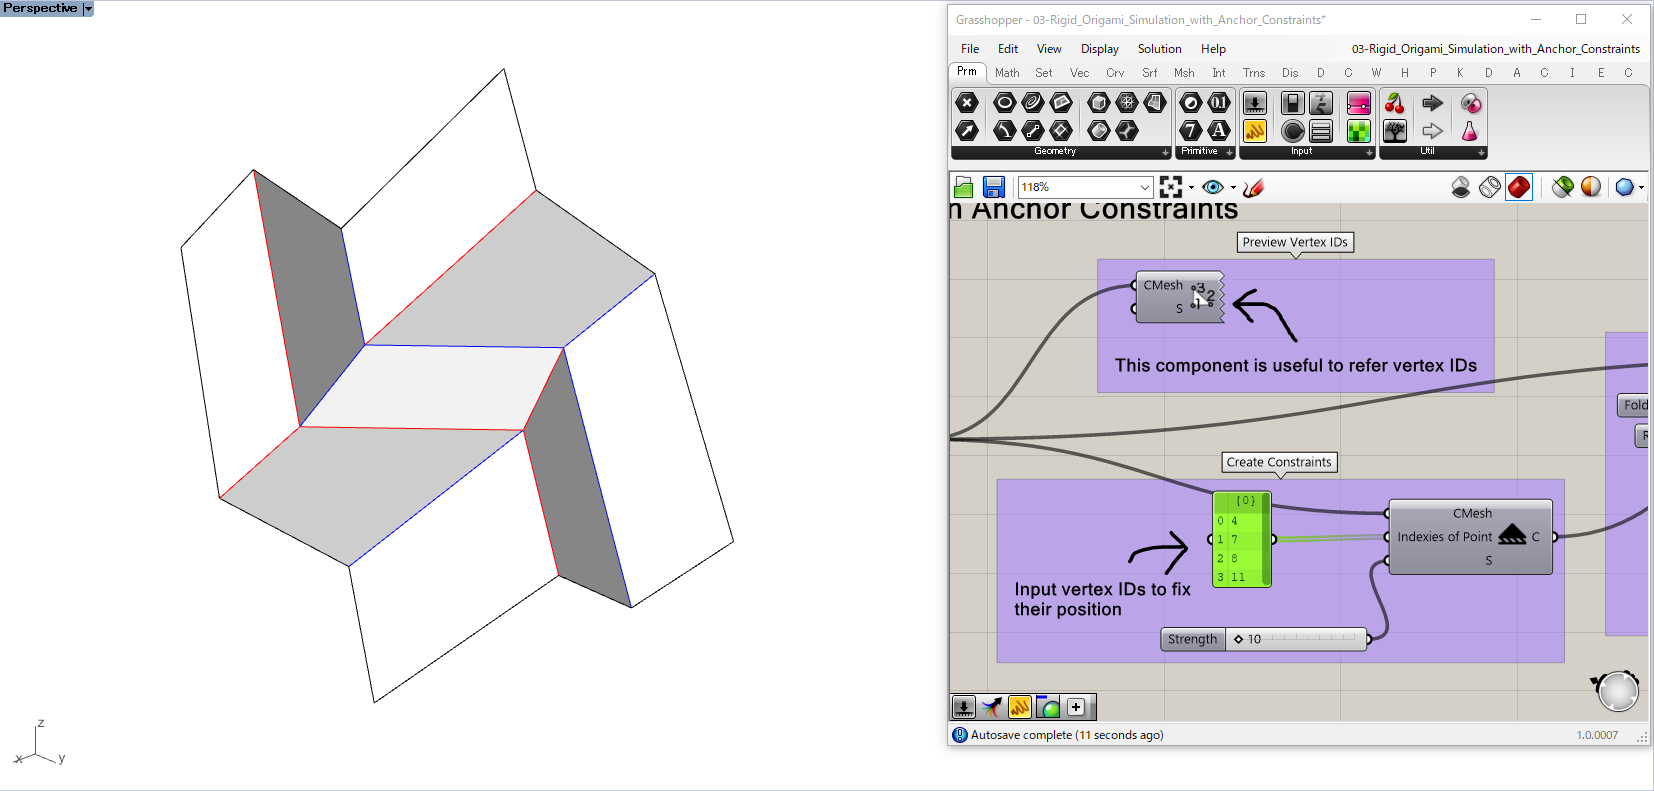Switch to the Msh tab
Viewport: 1654px width, 791px height.
(x=1184, y=73)
